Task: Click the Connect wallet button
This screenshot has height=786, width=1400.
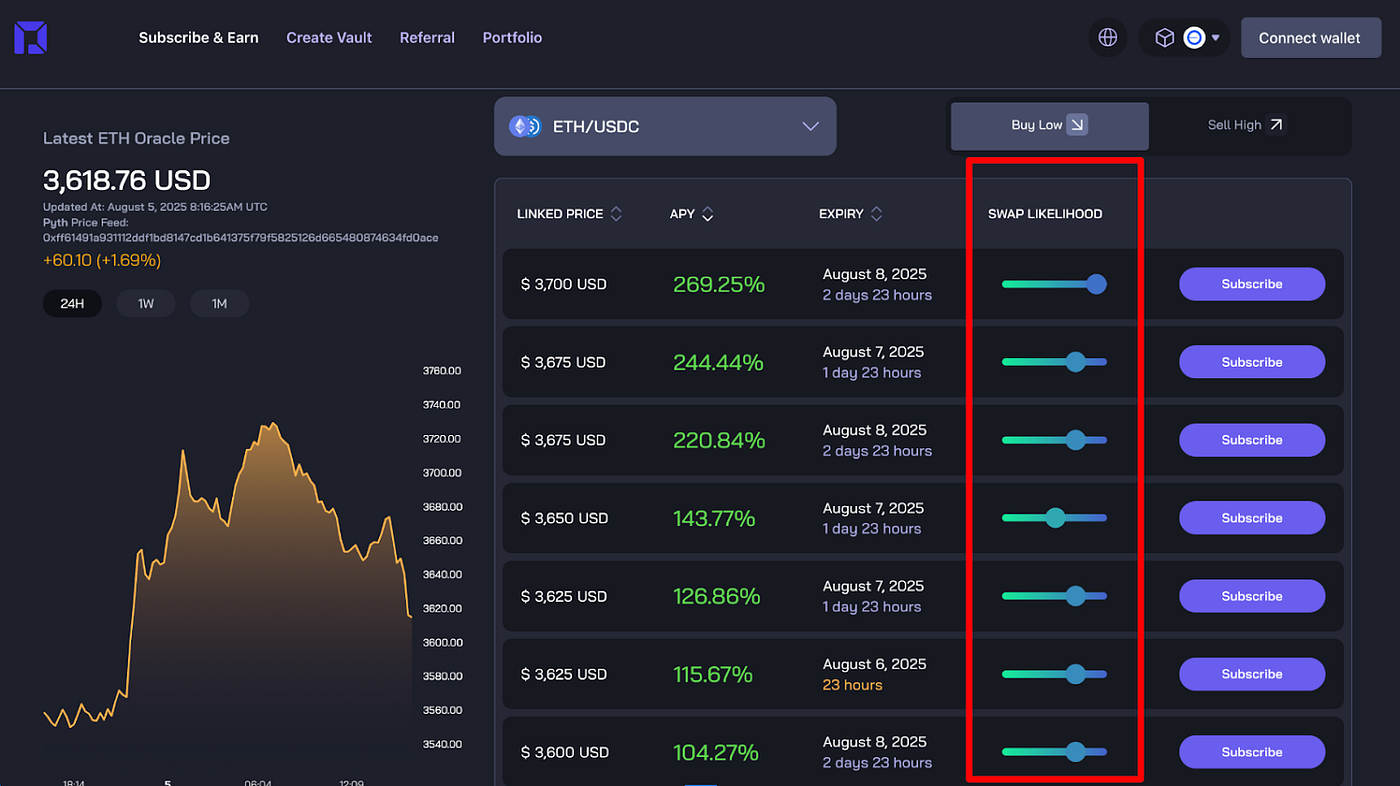Action: point(1310,37)
